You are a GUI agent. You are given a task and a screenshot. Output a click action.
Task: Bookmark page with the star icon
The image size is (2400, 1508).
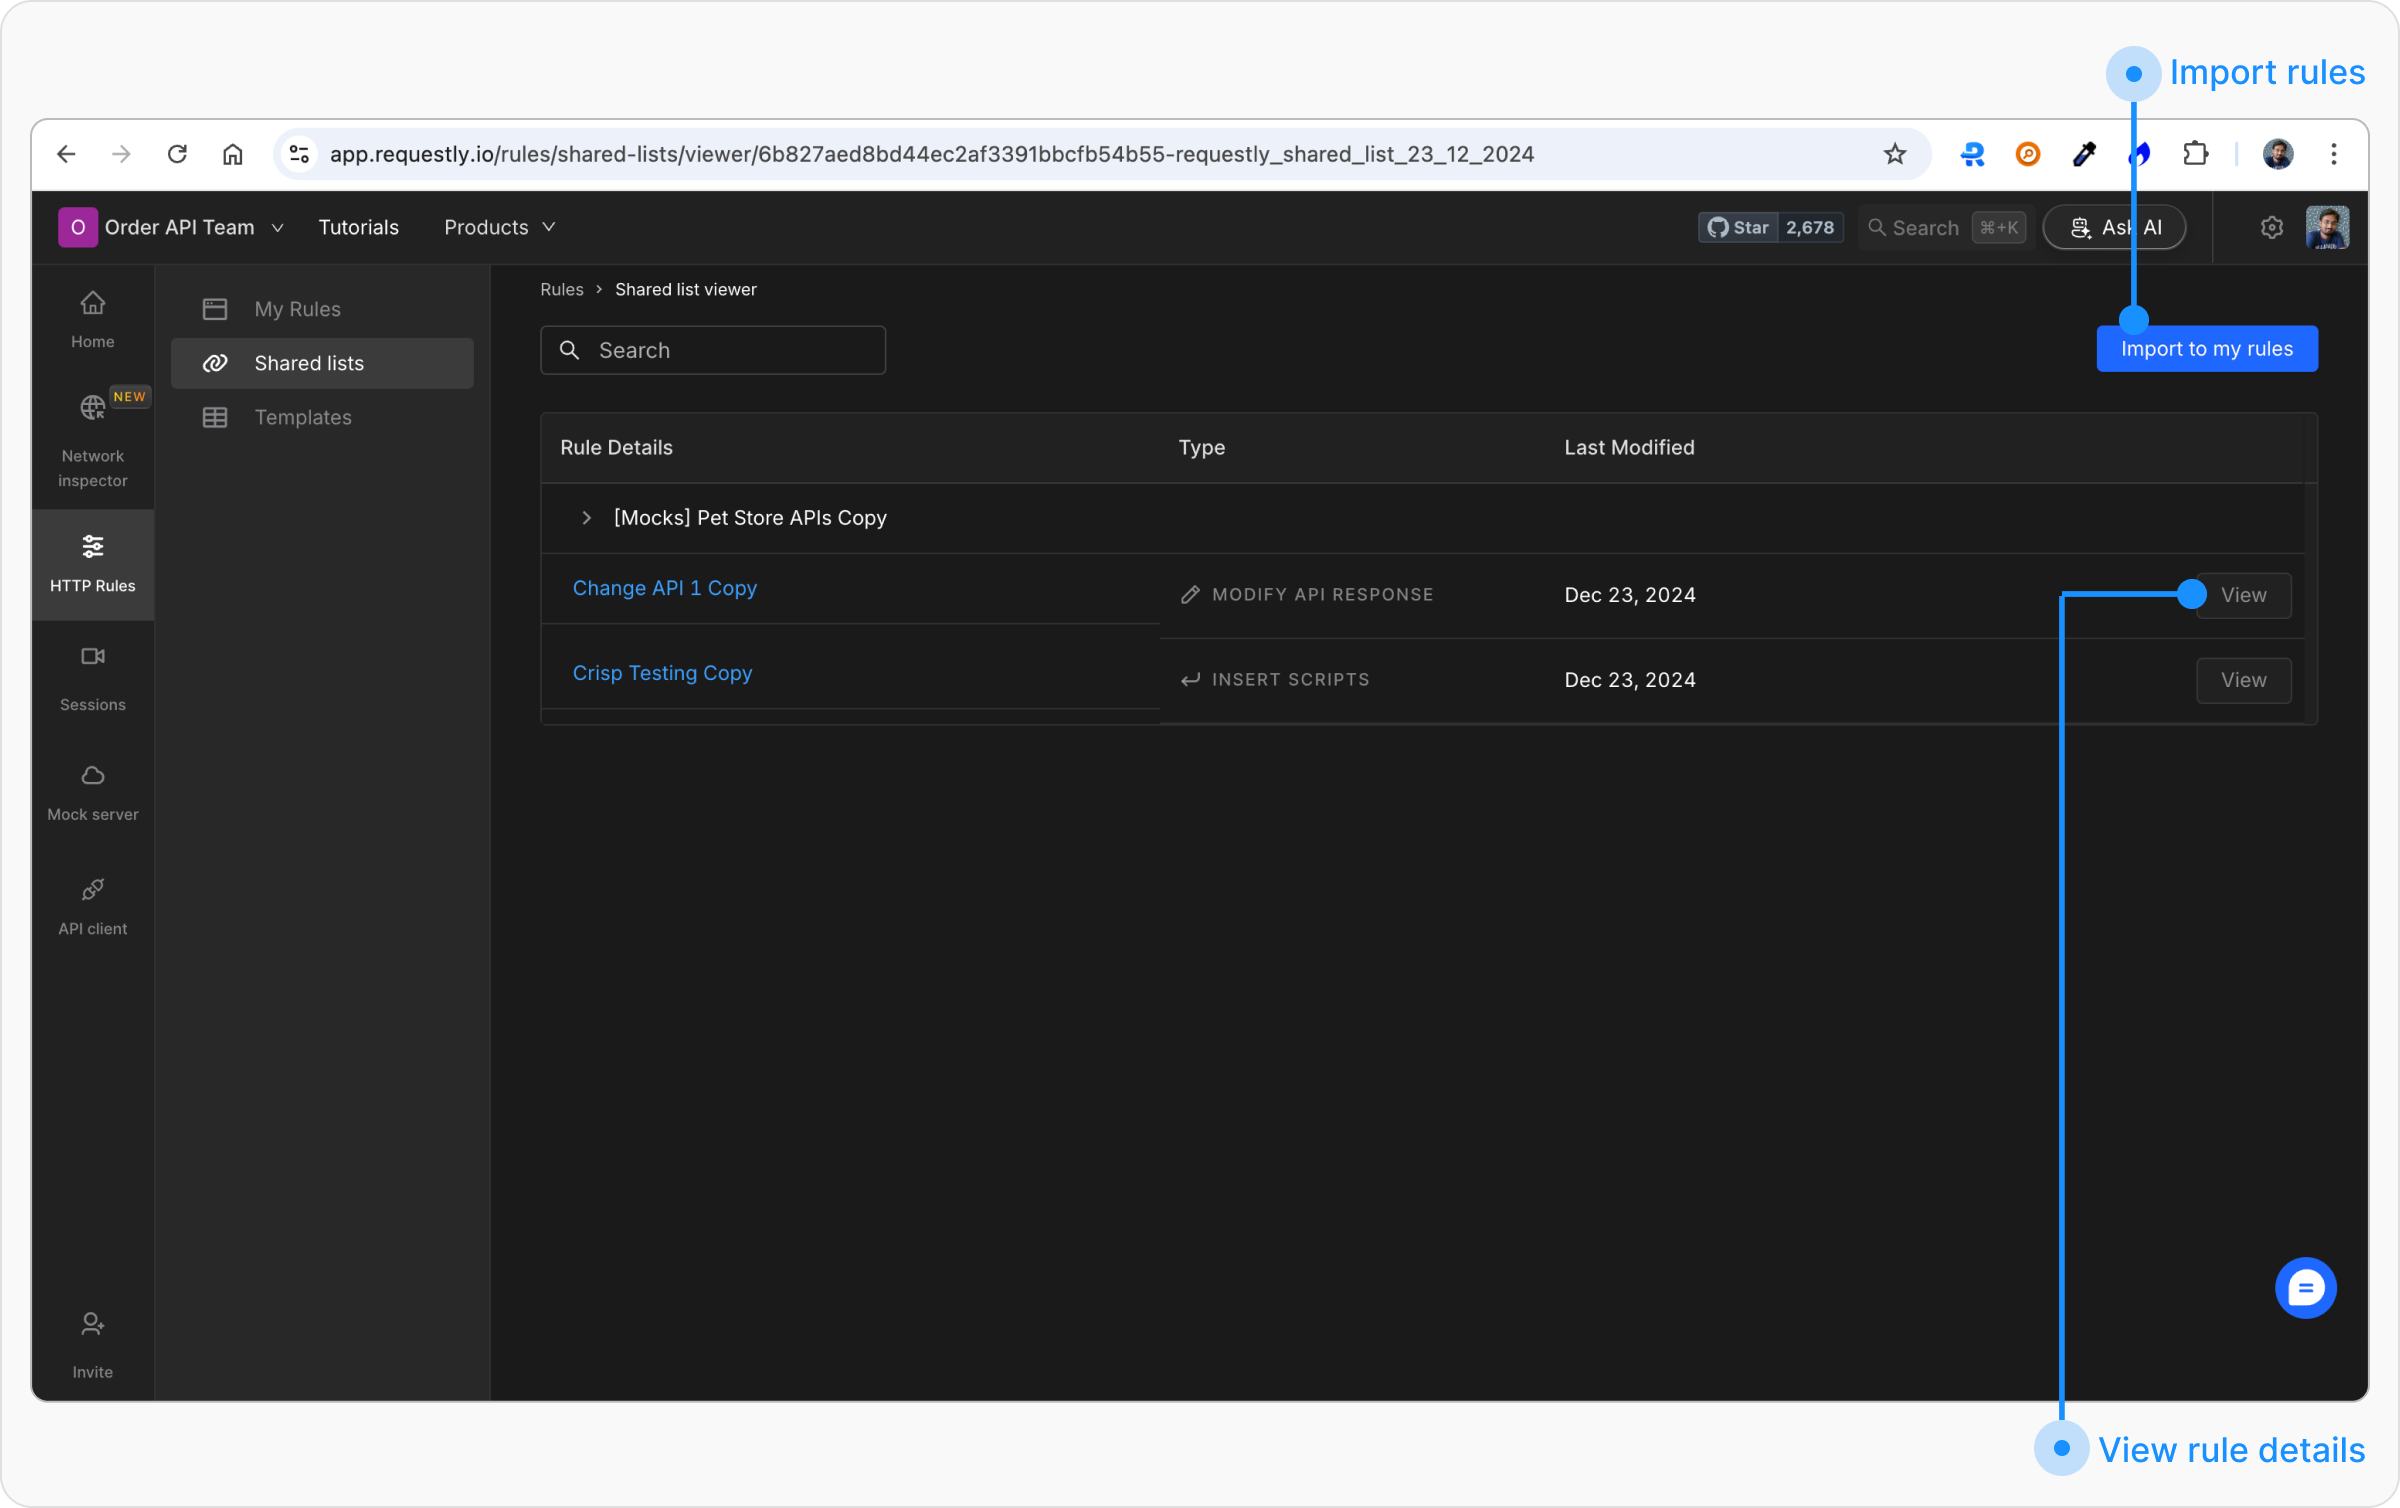[1894, 154]
